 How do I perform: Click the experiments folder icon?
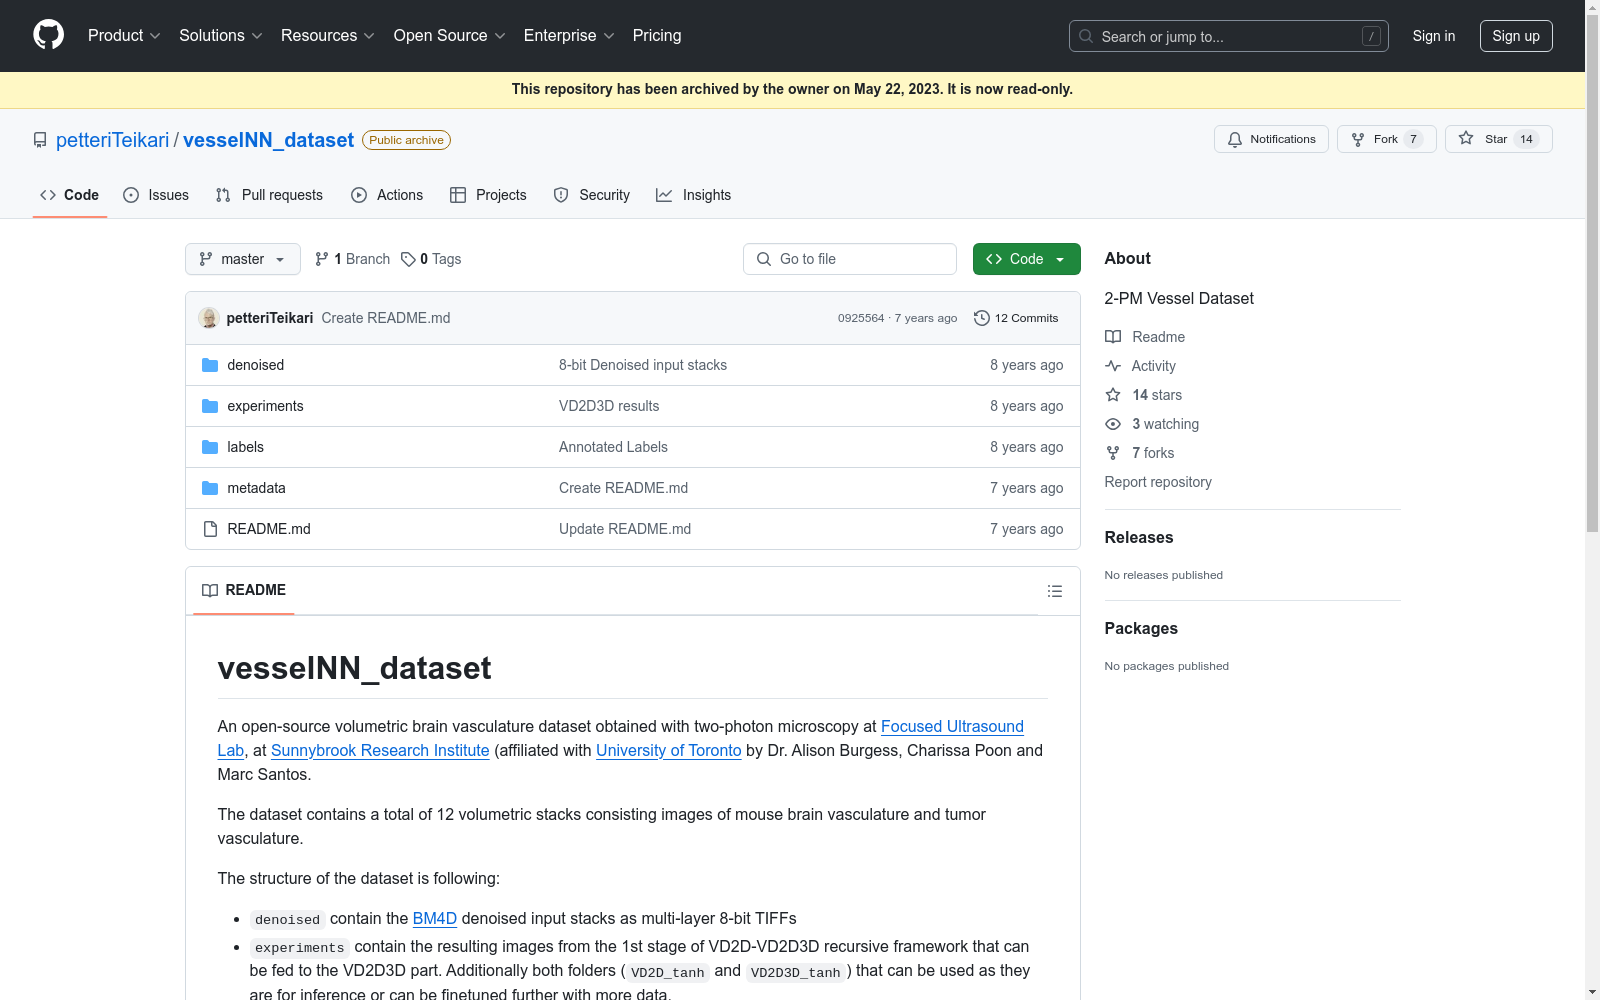point(210,406)
